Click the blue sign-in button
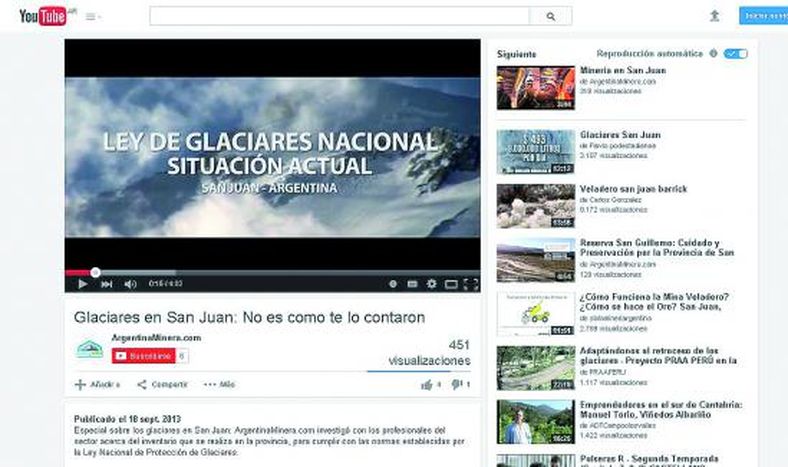Image resolution: width=788 pixels, height=467 pixels. (764, 16)
